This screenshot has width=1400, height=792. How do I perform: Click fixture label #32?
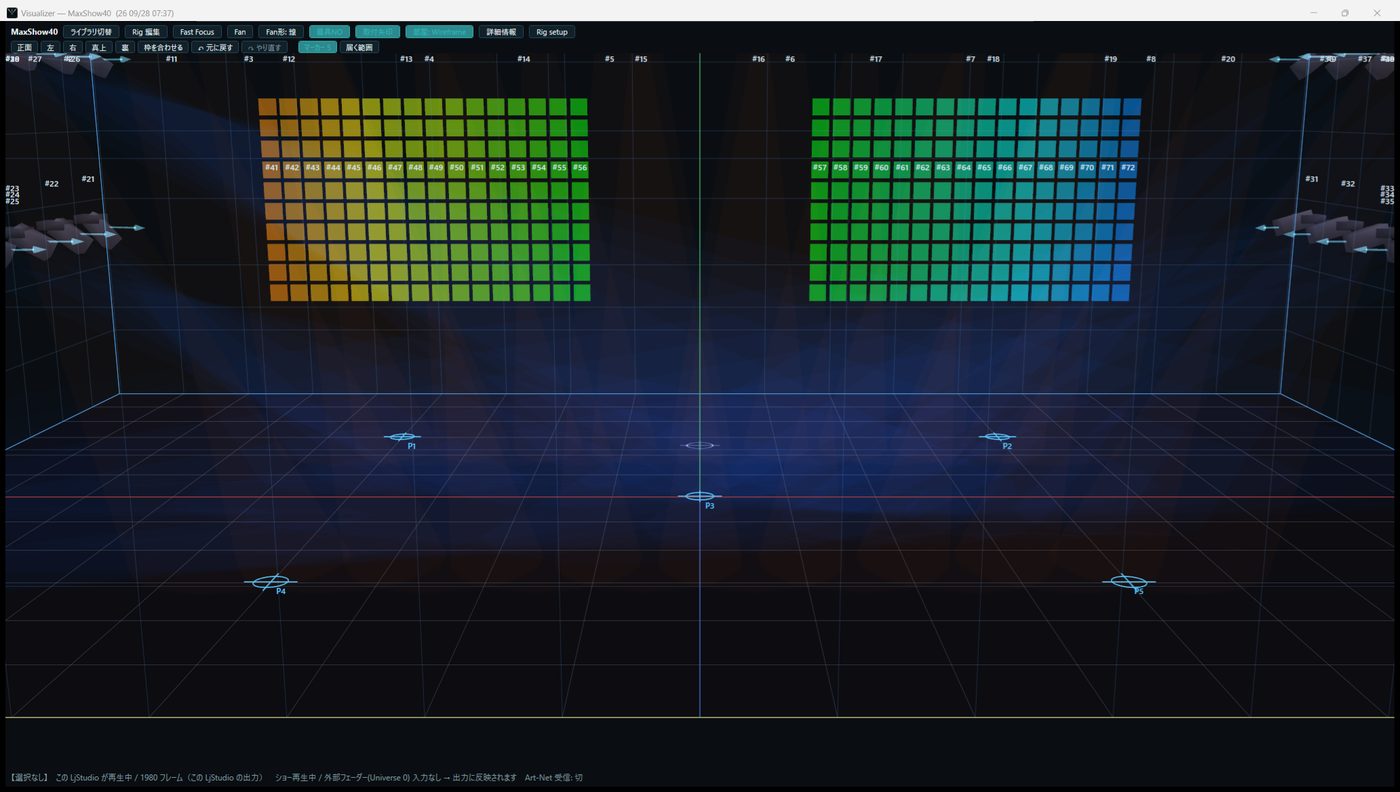point(1348,184)
